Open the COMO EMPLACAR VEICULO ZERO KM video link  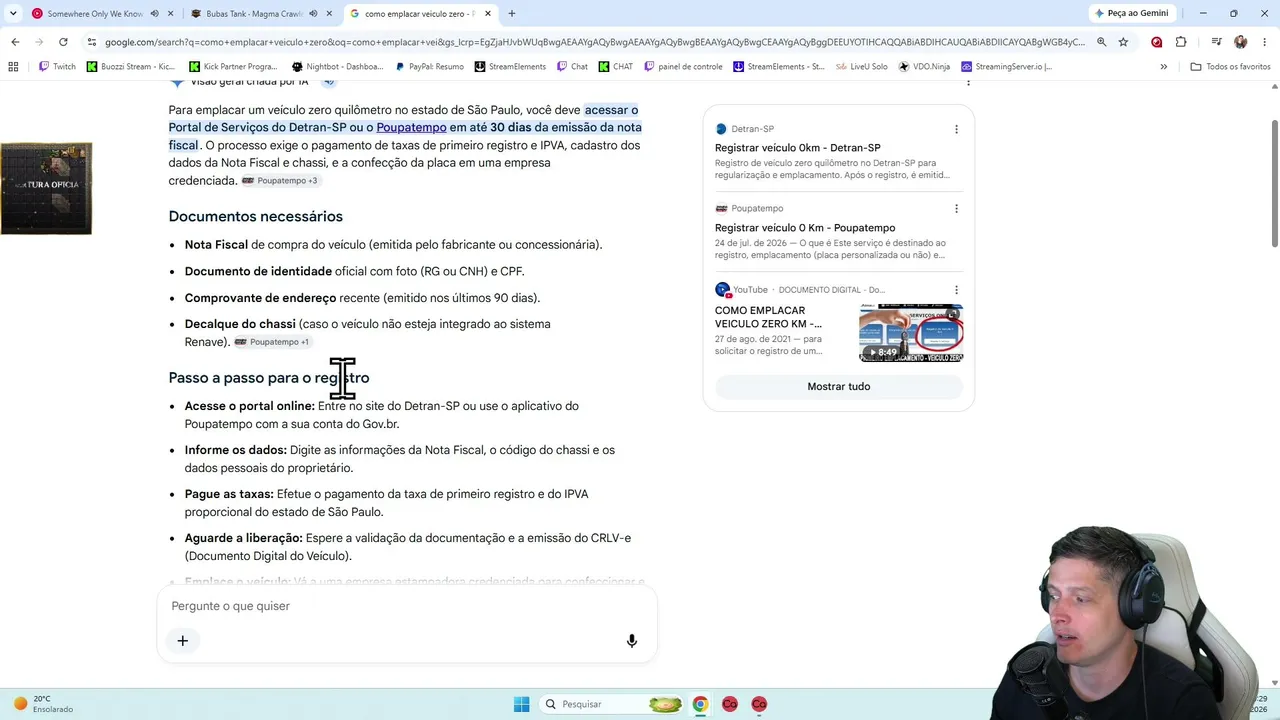click(768, 317)
